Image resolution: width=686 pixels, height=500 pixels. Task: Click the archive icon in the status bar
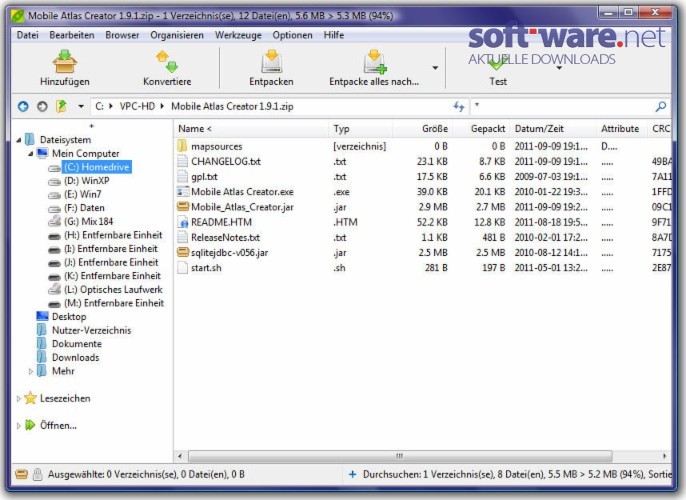21,474
